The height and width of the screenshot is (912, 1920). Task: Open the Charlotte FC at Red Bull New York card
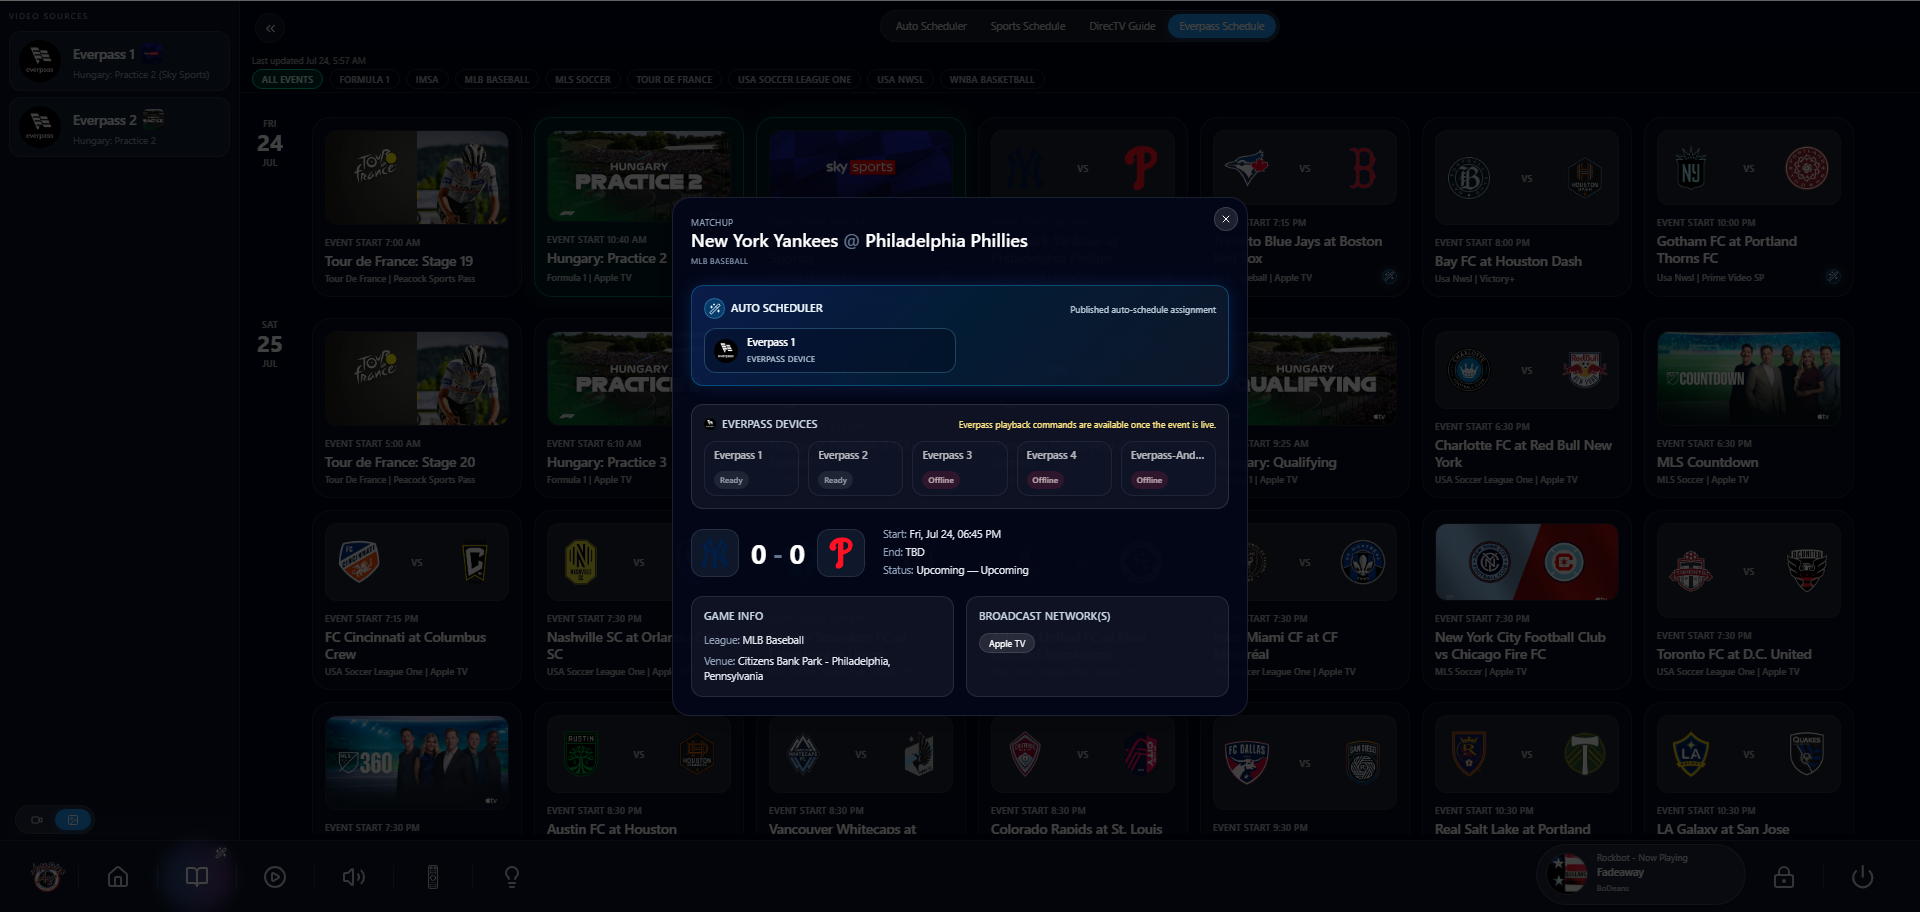(1526, 408)
